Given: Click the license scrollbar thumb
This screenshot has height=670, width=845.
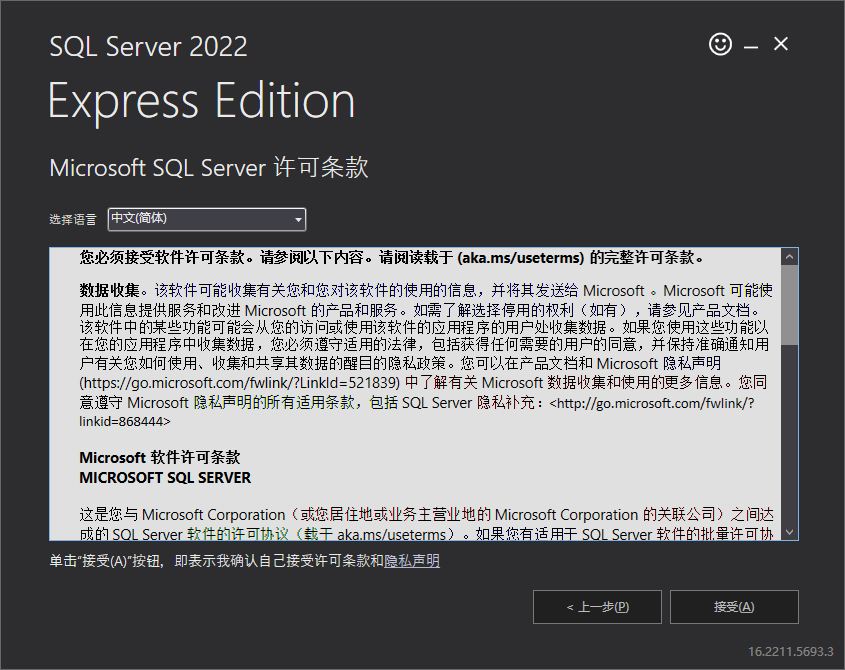Looking at the screenshot, I should pyautogui.click(x=789, y=305).
